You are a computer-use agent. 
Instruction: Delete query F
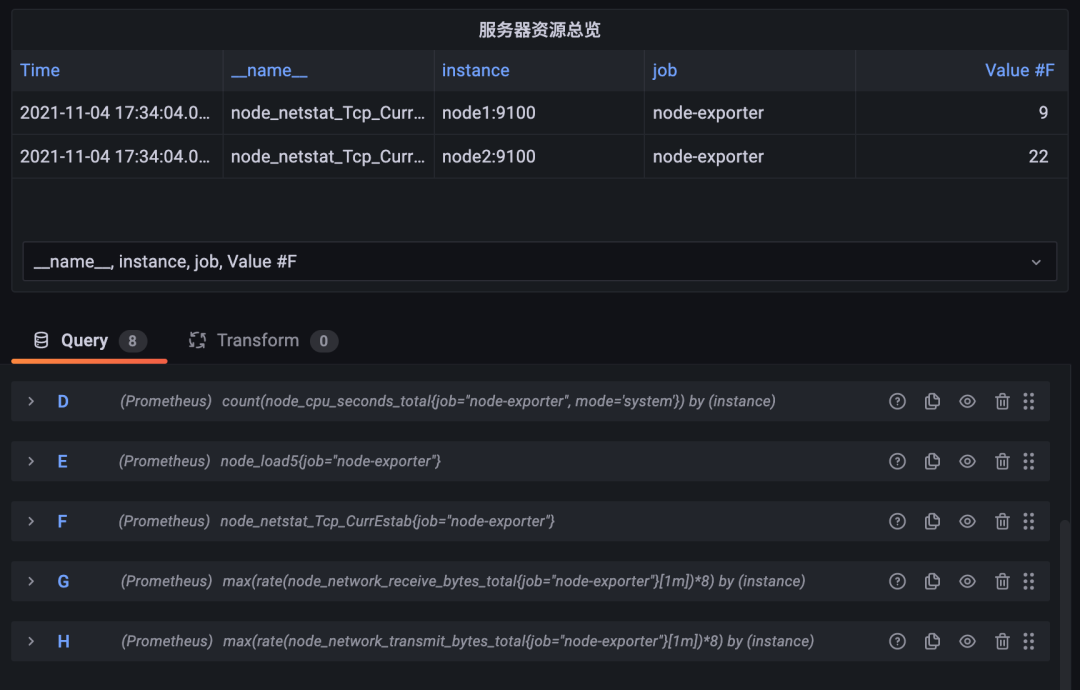1002,521
